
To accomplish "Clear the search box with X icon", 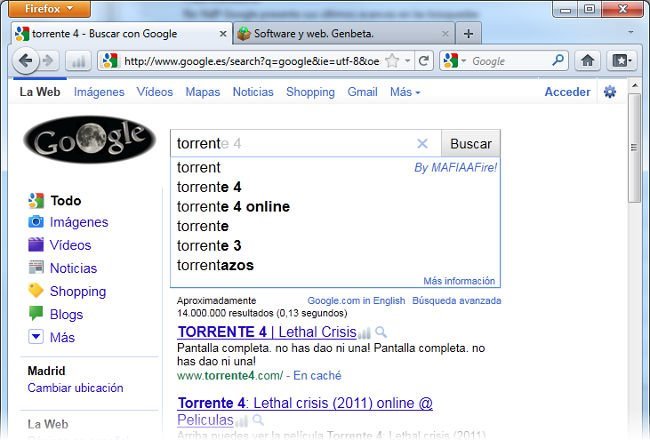I will [422, 143].
